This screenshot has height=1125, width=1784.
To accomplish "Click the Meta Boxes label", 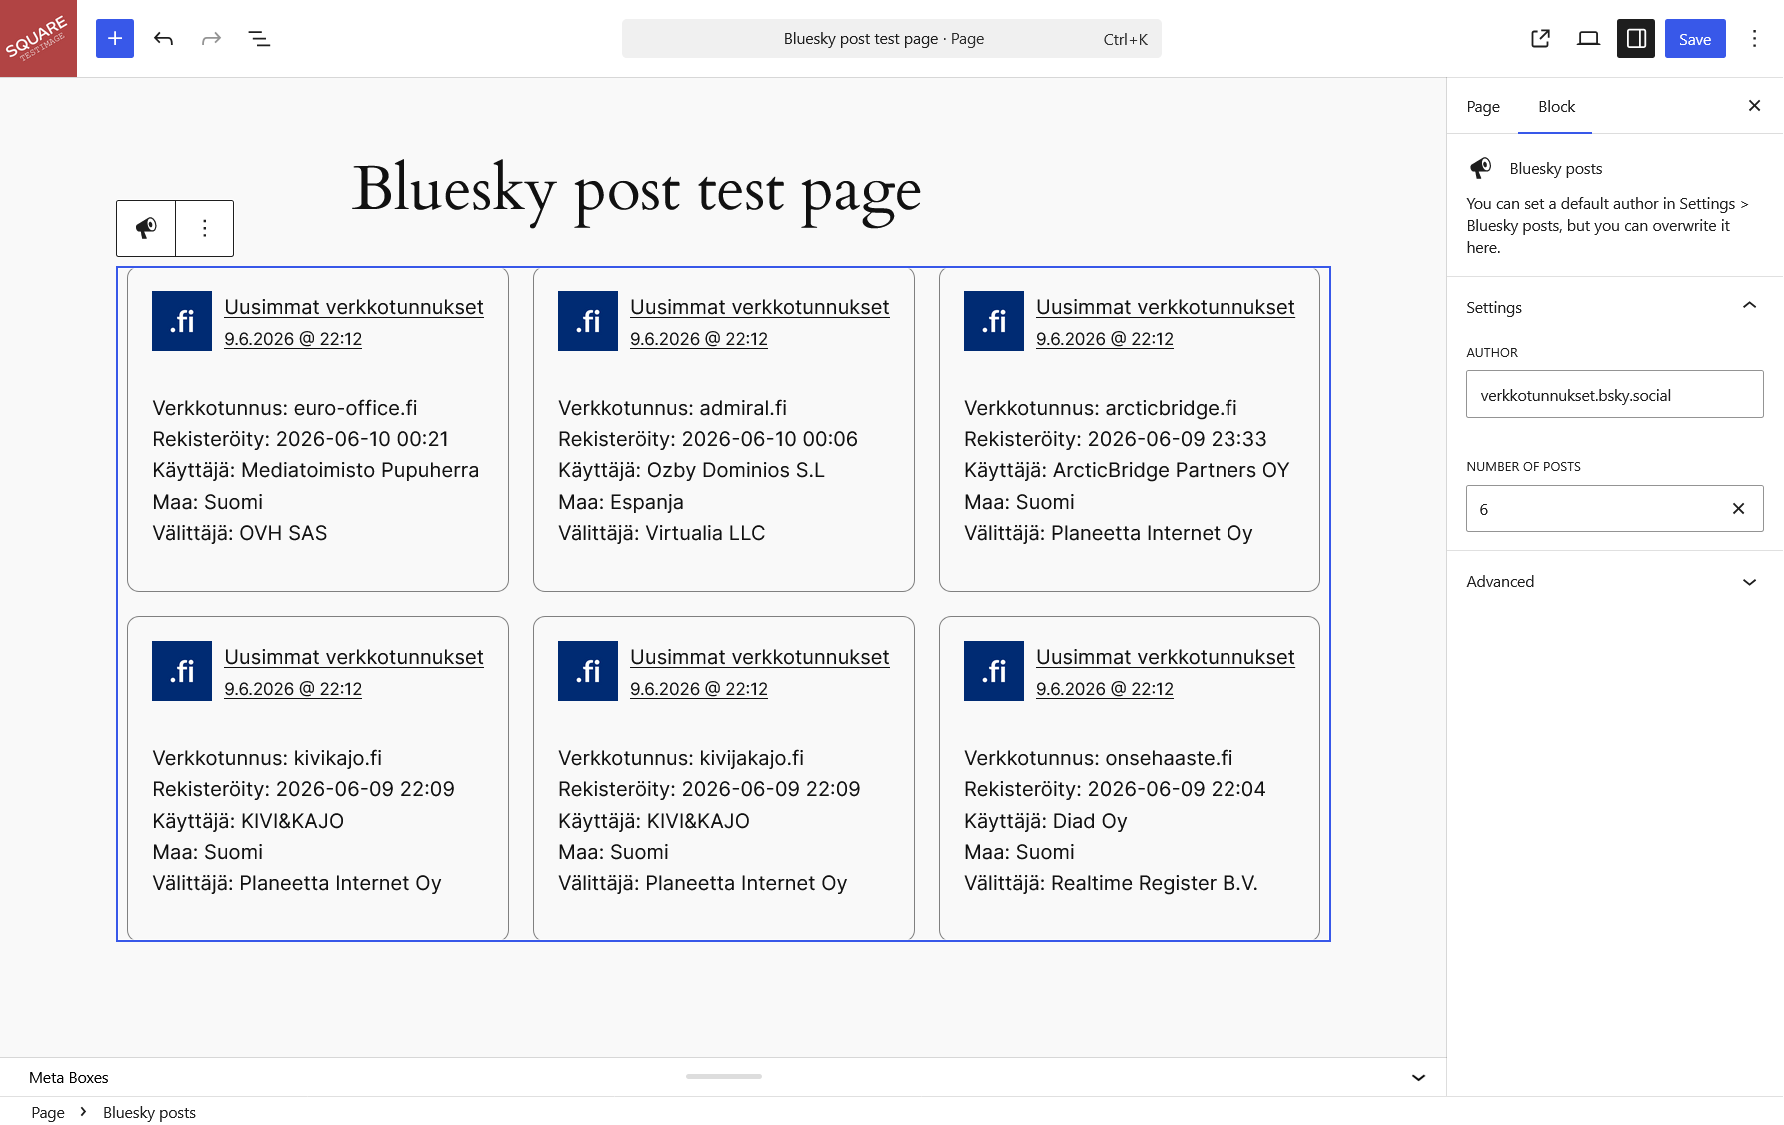I will pyautogui.click(x=69, y=1077).
